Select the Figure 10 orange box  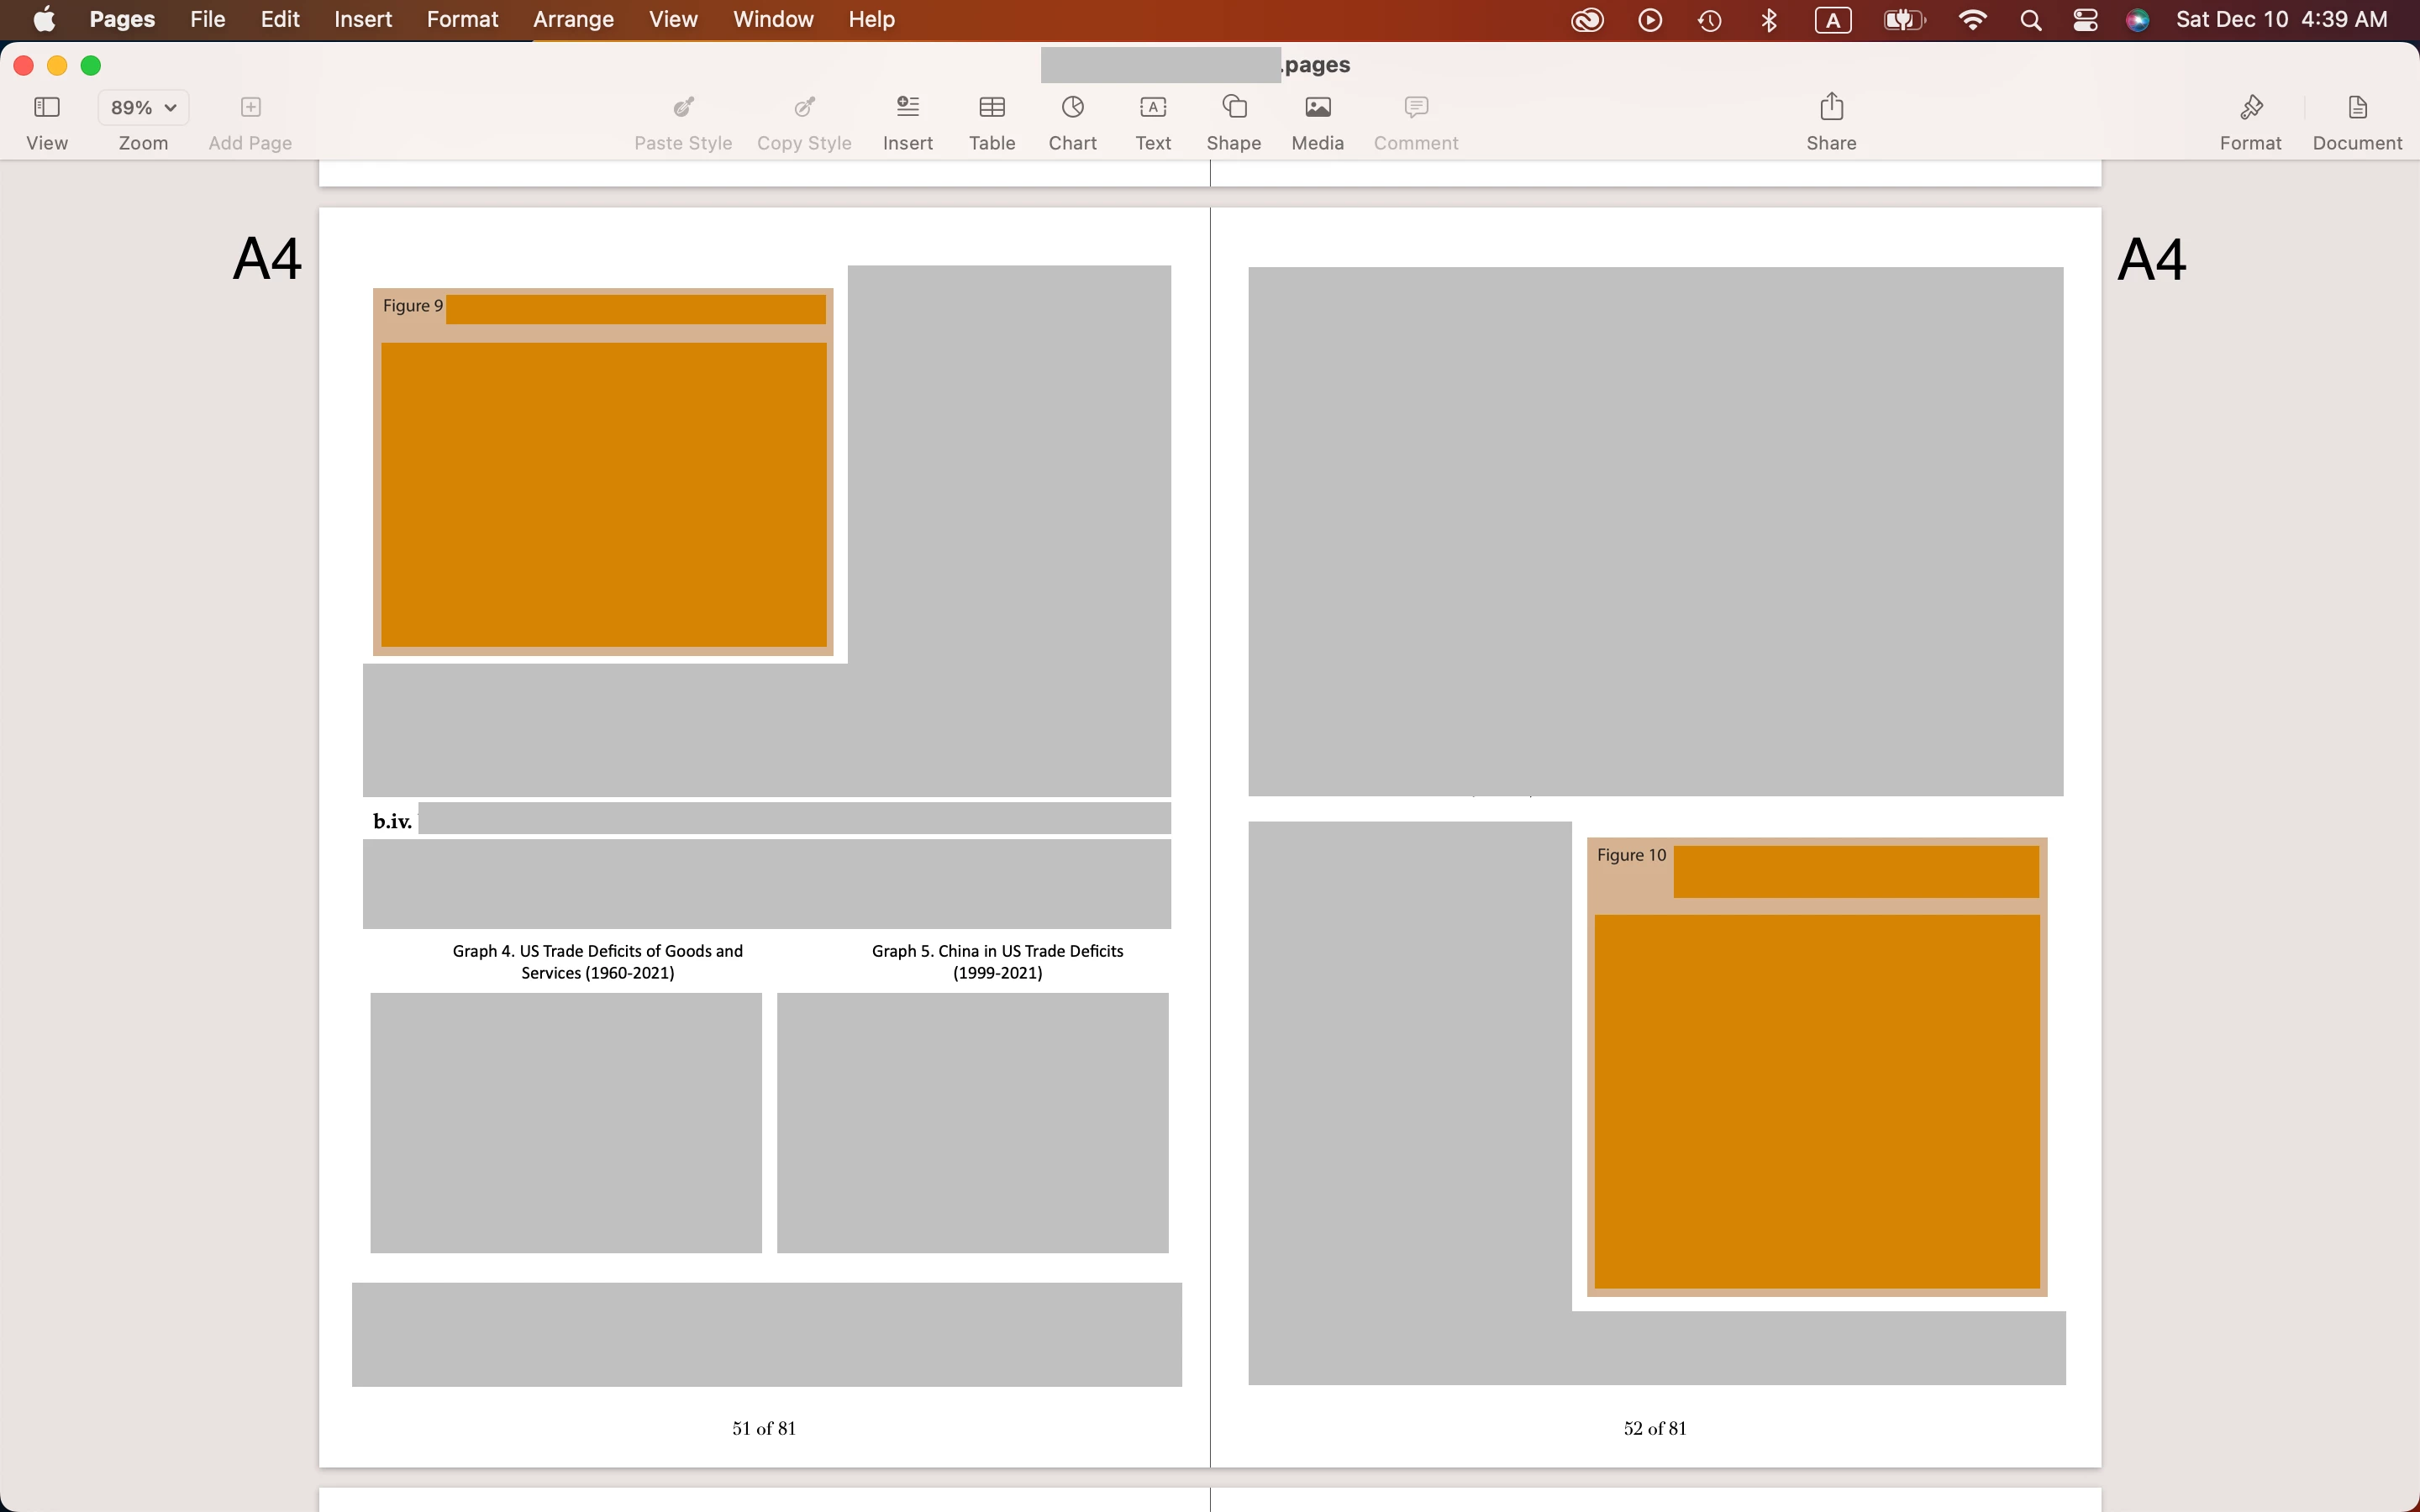tap(1816, 1100)
